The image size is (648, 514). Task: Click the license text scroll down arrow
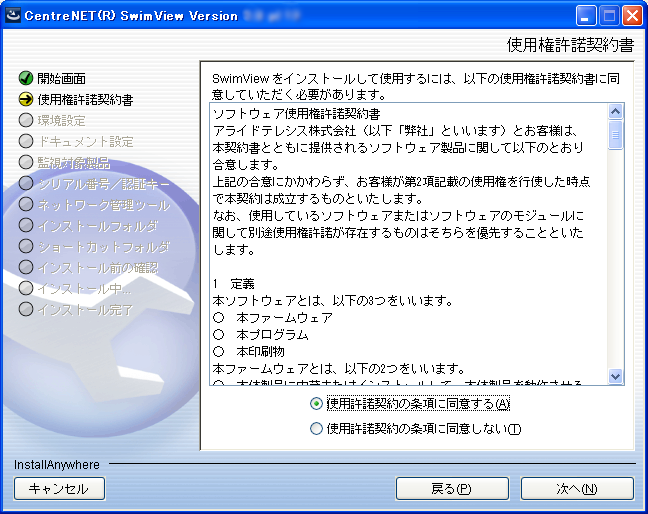coord(615,376)
